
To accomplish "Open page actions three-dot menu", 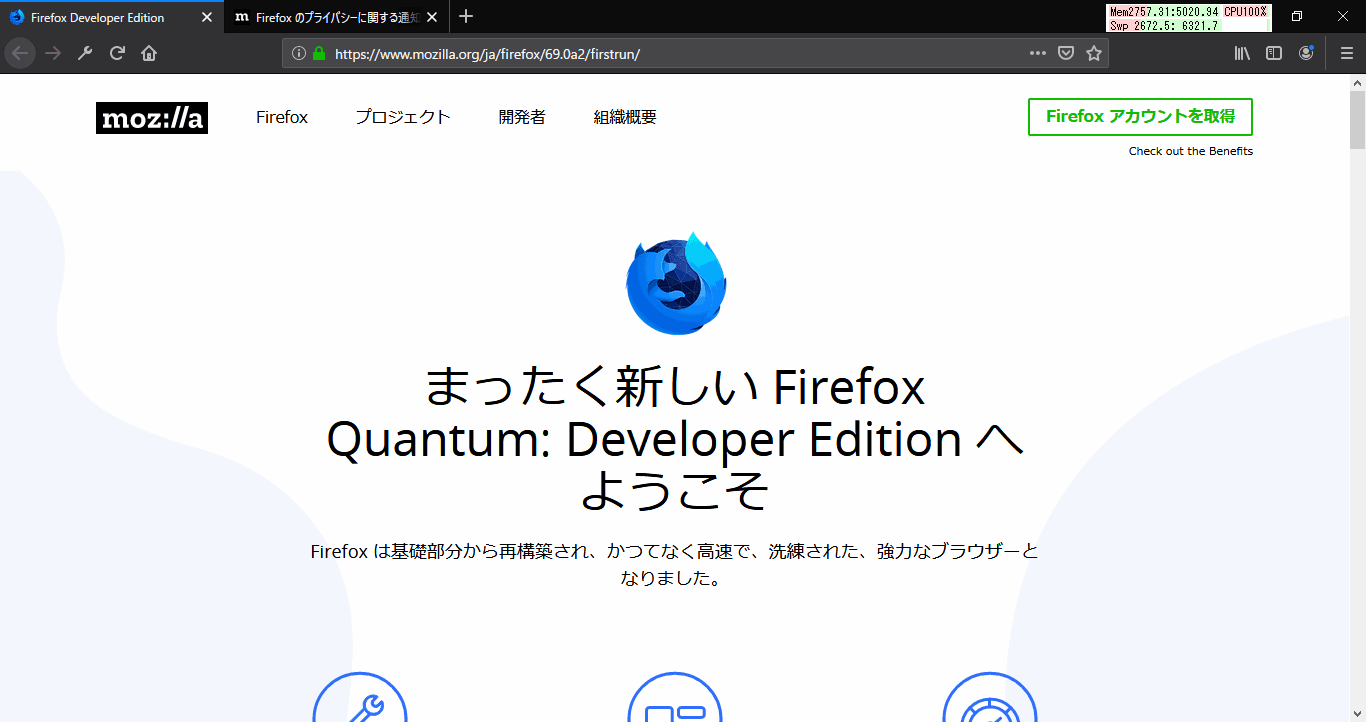I will pyautogui.click(x=1038, y=53).
